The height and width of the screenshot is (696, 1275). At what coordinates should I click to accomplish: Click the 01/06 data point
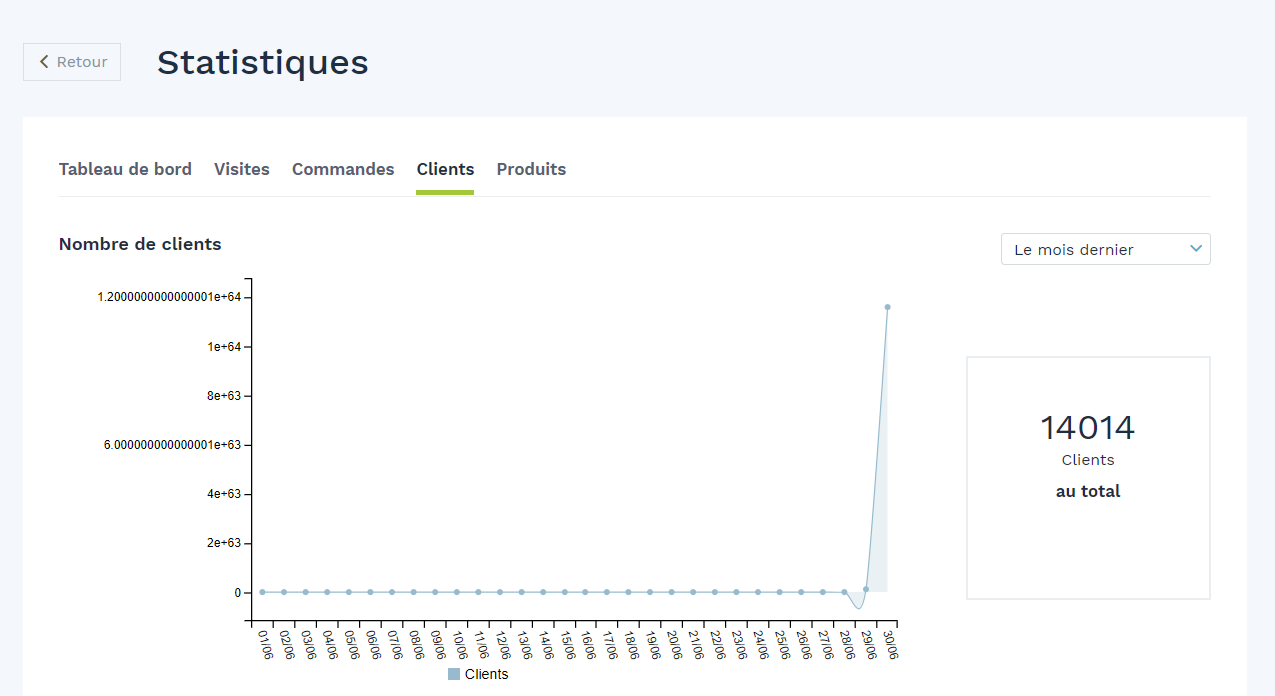tap(263, 592)
